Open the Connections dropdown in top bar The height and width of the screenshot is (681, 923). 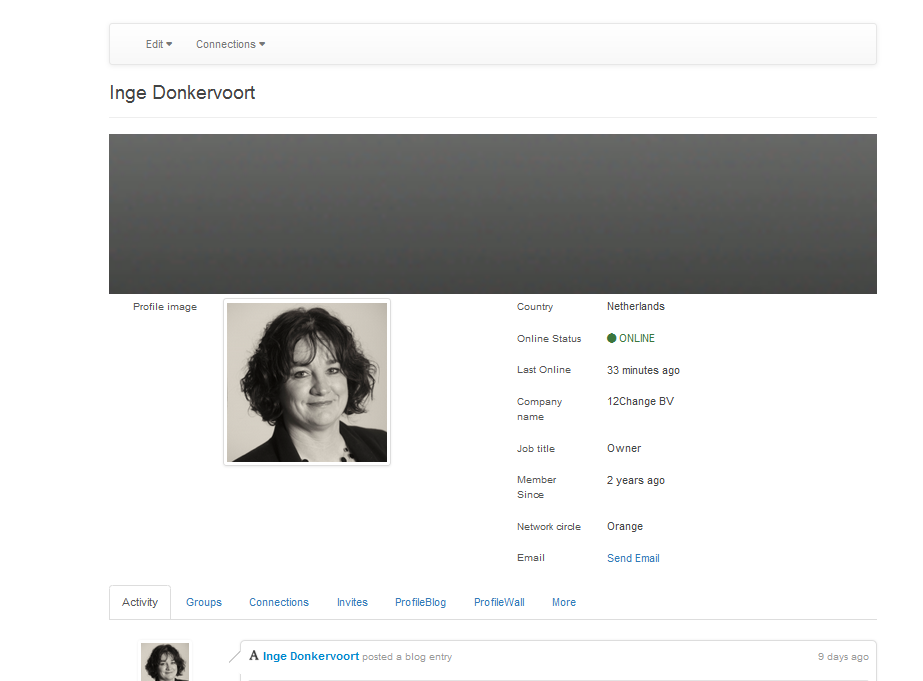pos(230,44)
